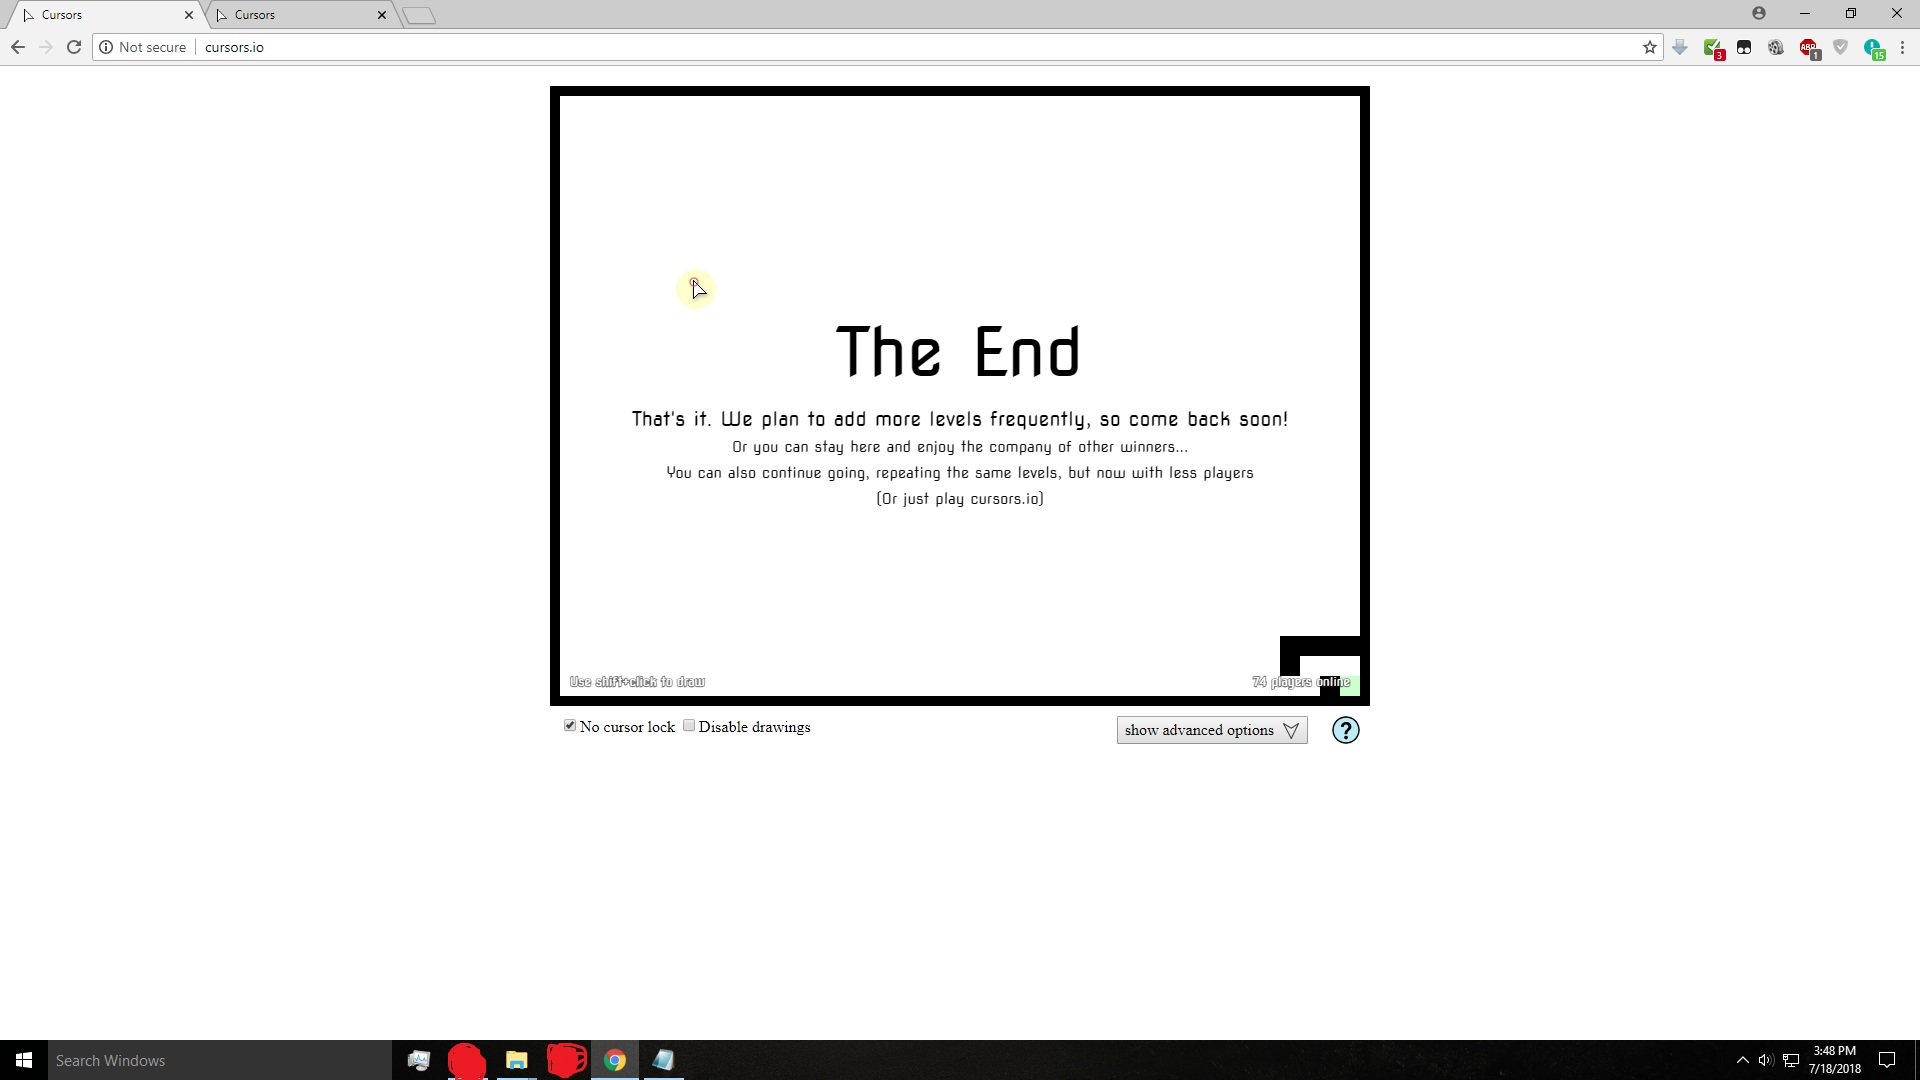Click the bookmark star icon
Screen dimensions: 1920x1080
[x=1650, y=47]
